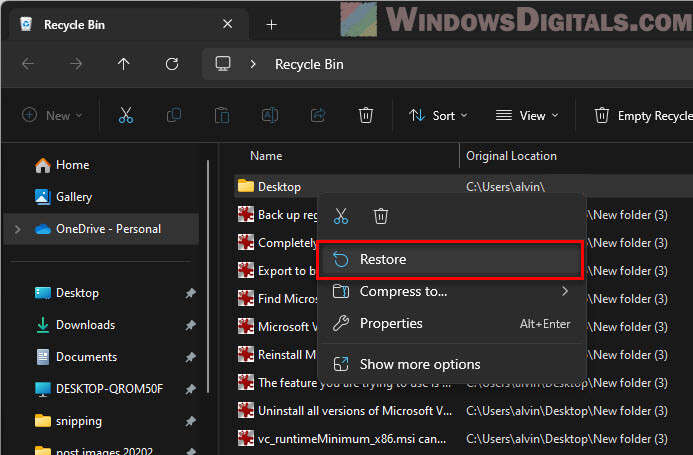Click the delete trash icon in context menu
Screen dimensions: 693x455
tap(381, 216)
